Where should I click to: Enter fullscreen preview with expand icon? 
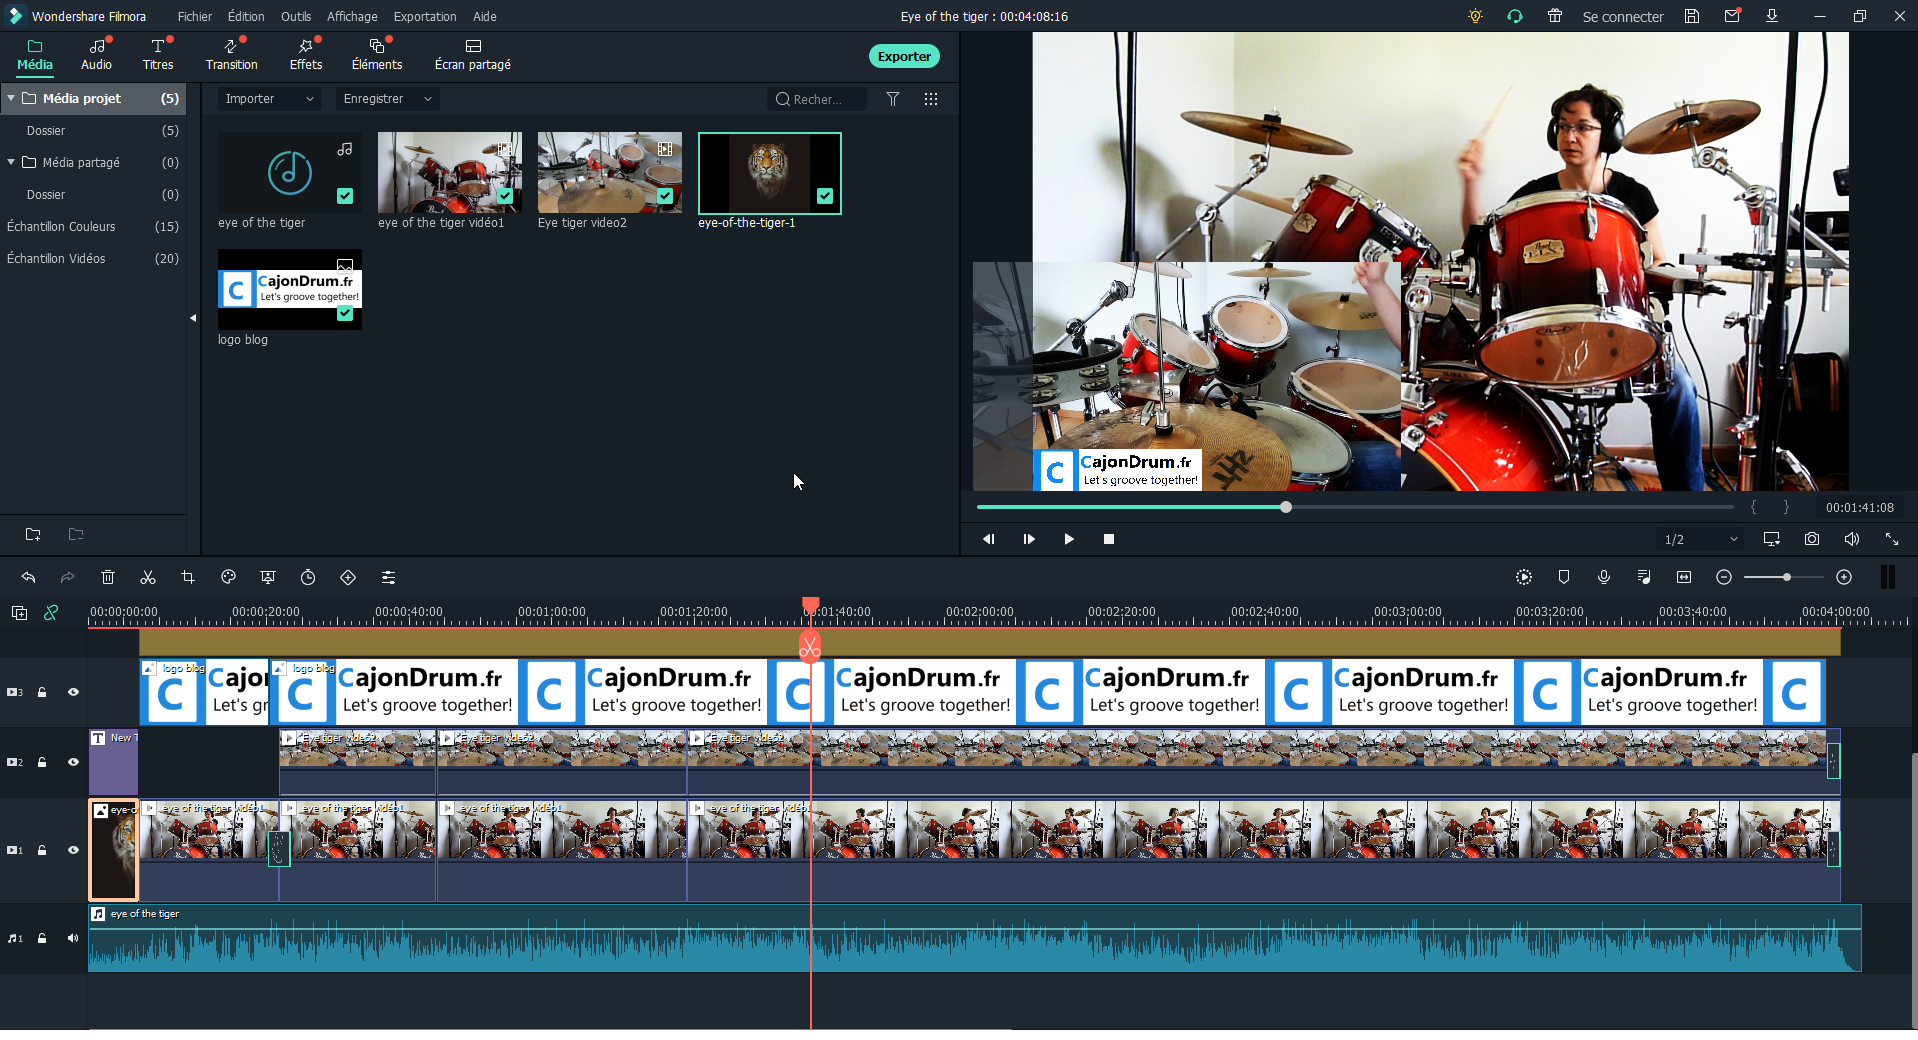1892,539
